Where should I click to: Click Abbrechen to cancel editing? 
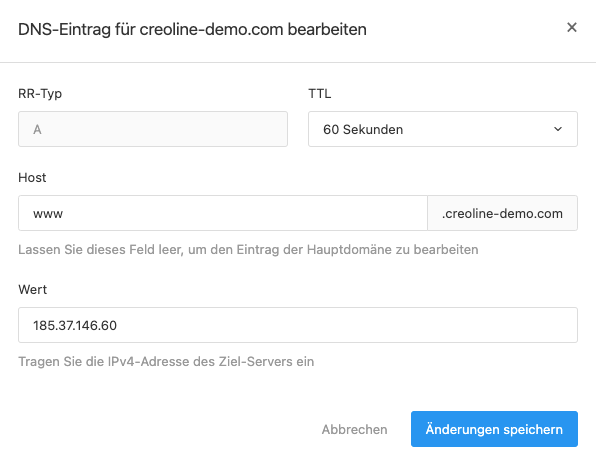pos(354,429)
